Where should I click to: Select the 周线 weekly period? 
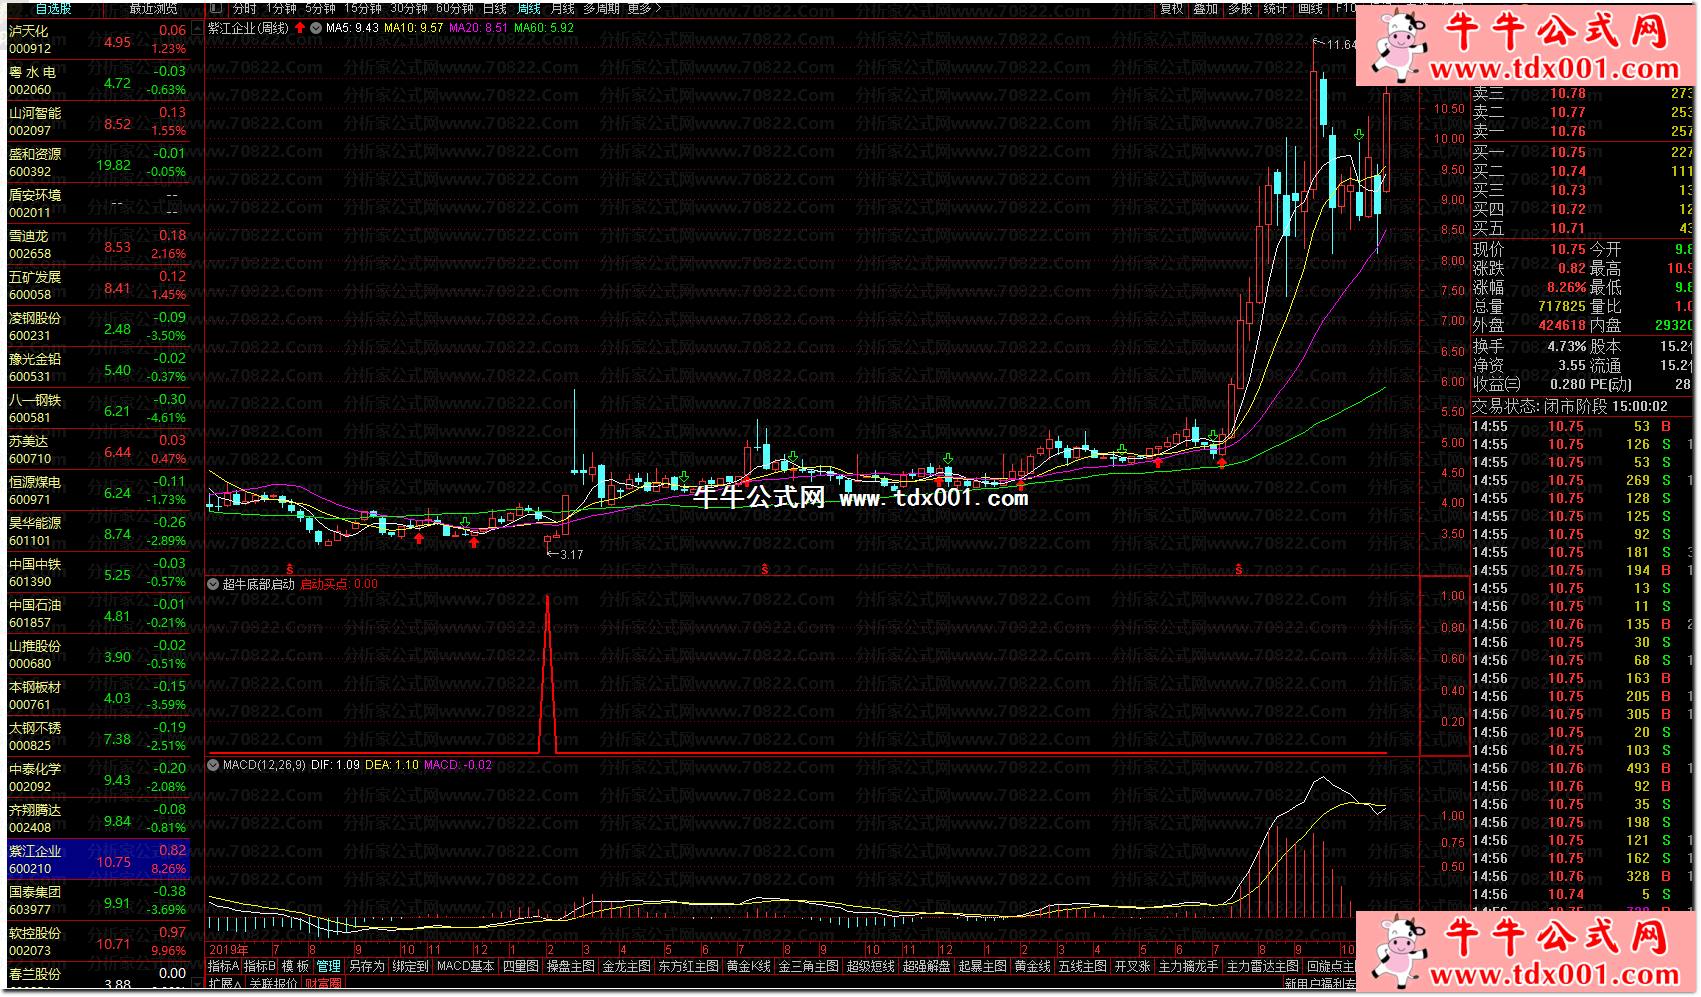click(x=529, y=9)
